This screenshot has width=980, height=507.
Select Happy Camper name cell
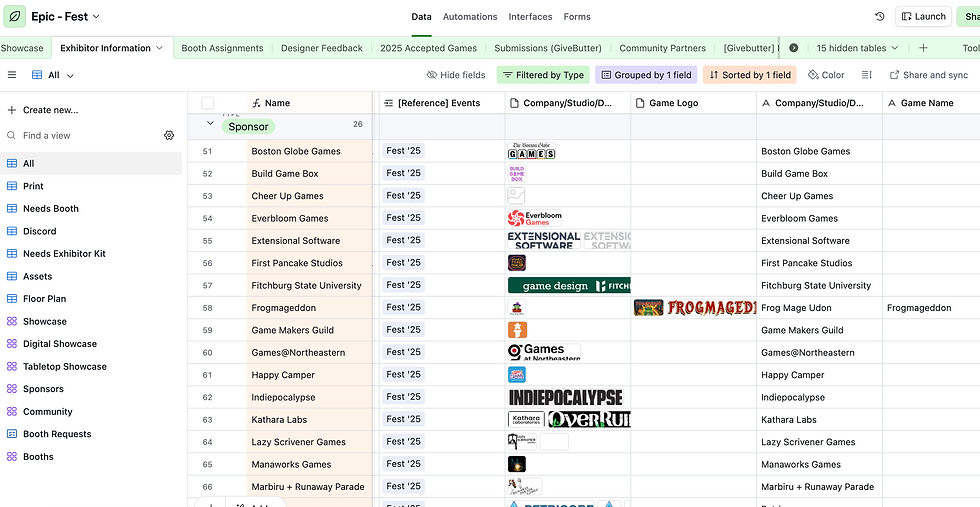[309, 375]
